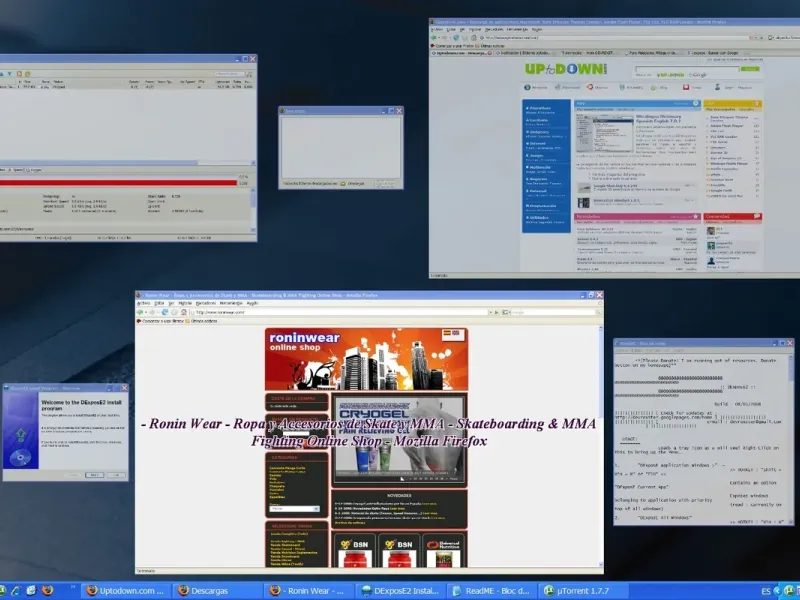Open Ayuda menu in Ronin Wear window
Image resolution: width=800 pixels, height=600 pixels.
click(253, 303)
